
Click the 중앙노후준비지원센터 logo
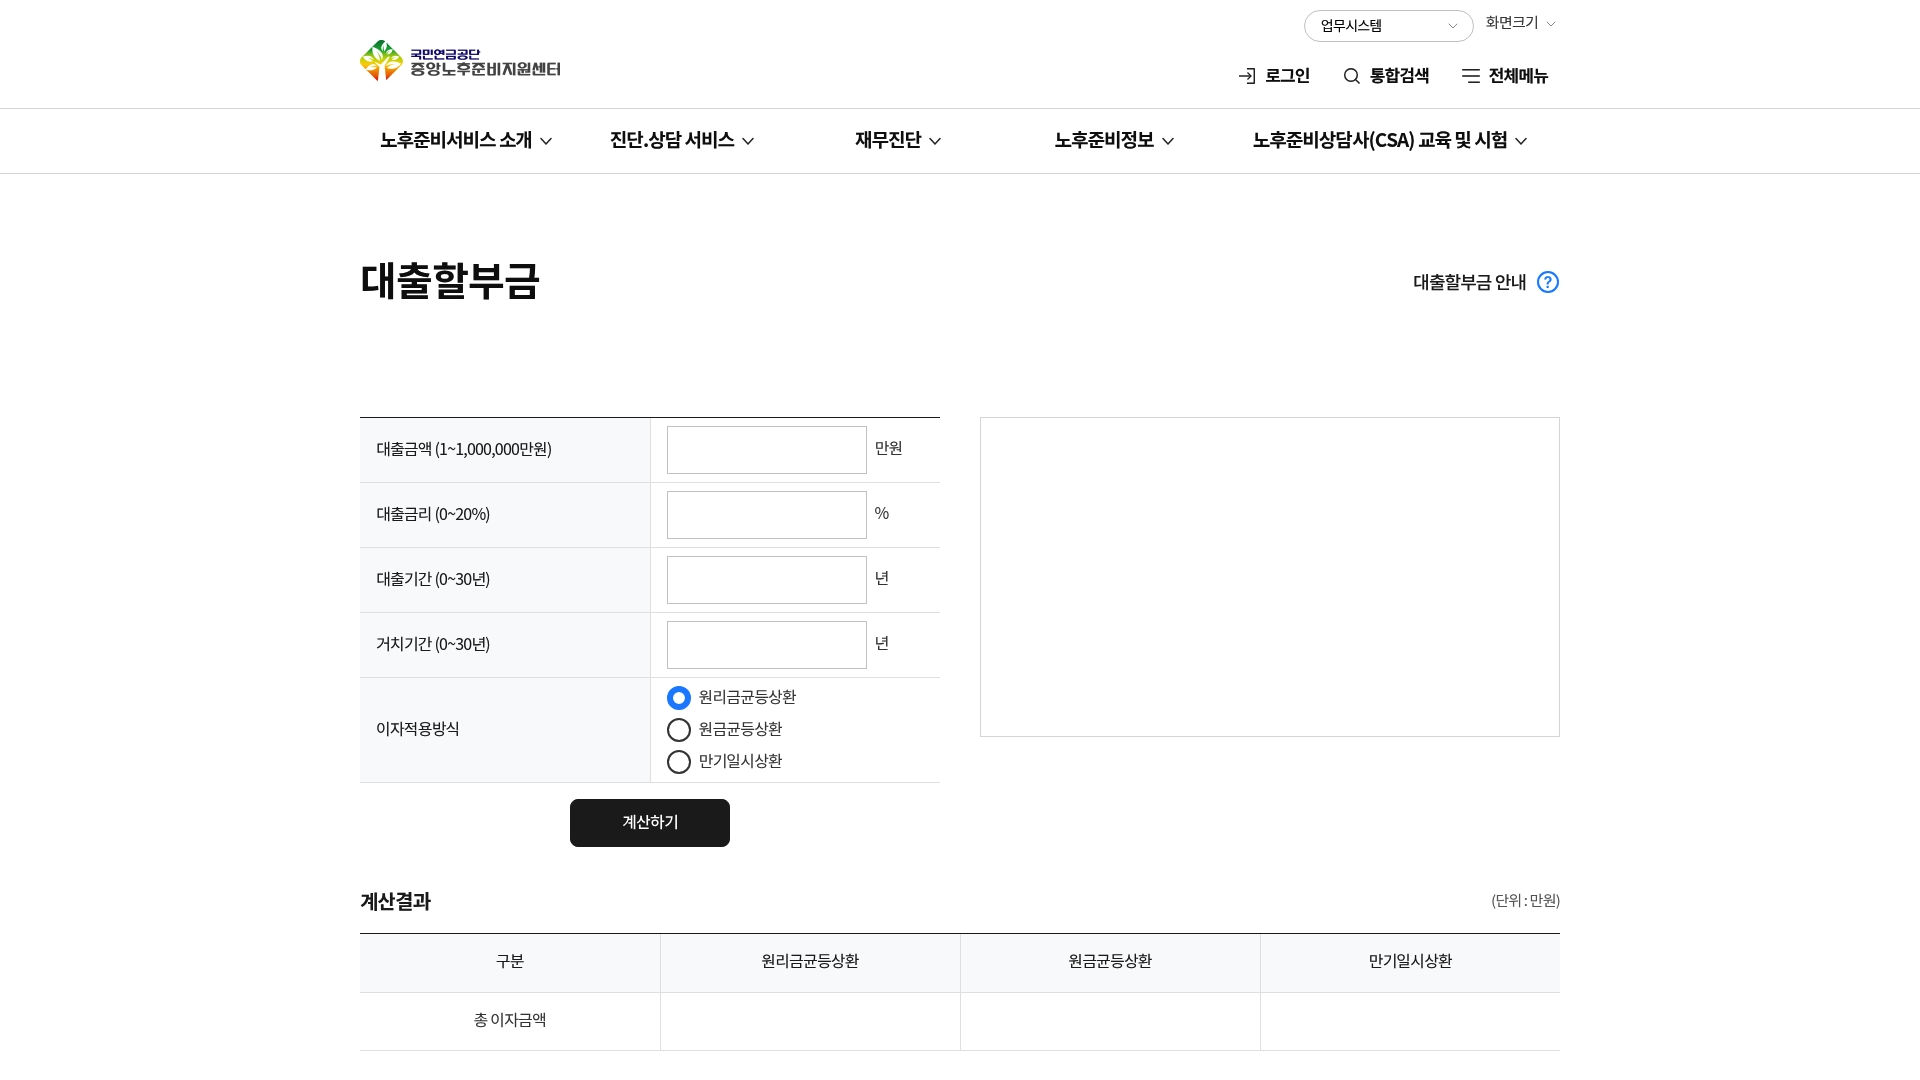coord(460,61)
